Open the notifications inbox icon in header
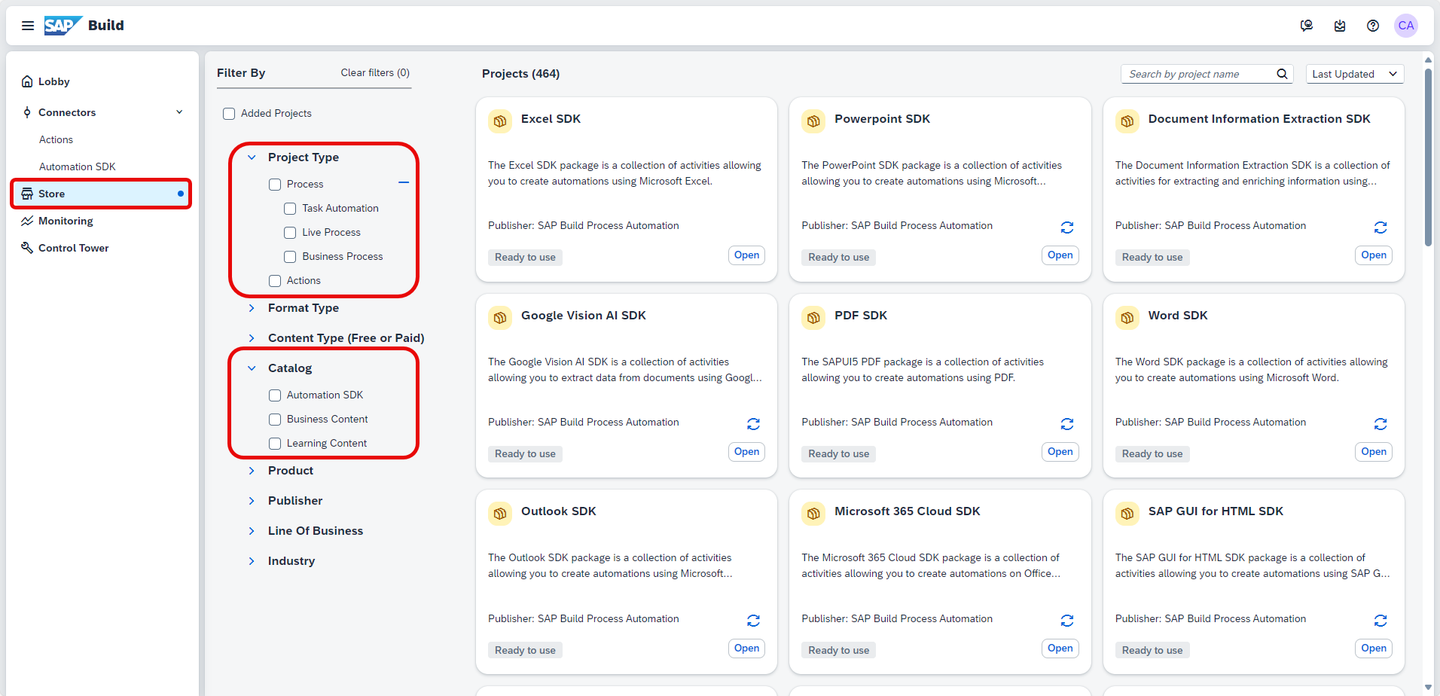Screen dimensions: 1440x696 [x=1340, y=26]
